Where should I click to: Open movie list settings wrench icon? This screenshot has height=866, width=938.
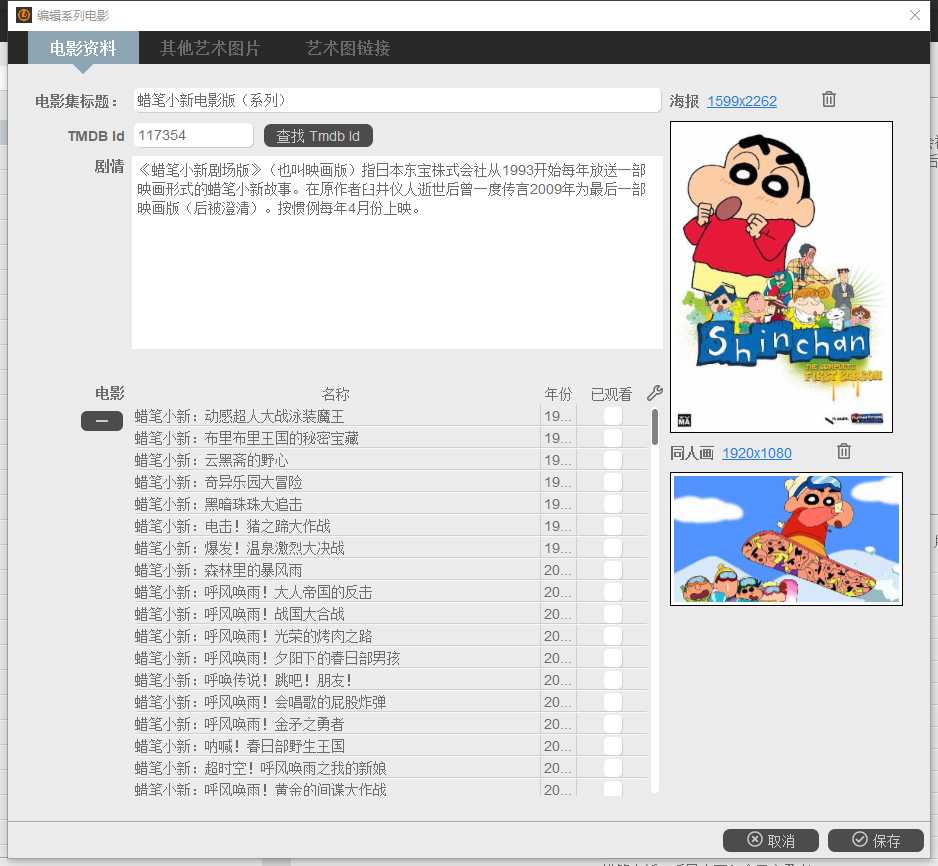click(x=655, y=393)
